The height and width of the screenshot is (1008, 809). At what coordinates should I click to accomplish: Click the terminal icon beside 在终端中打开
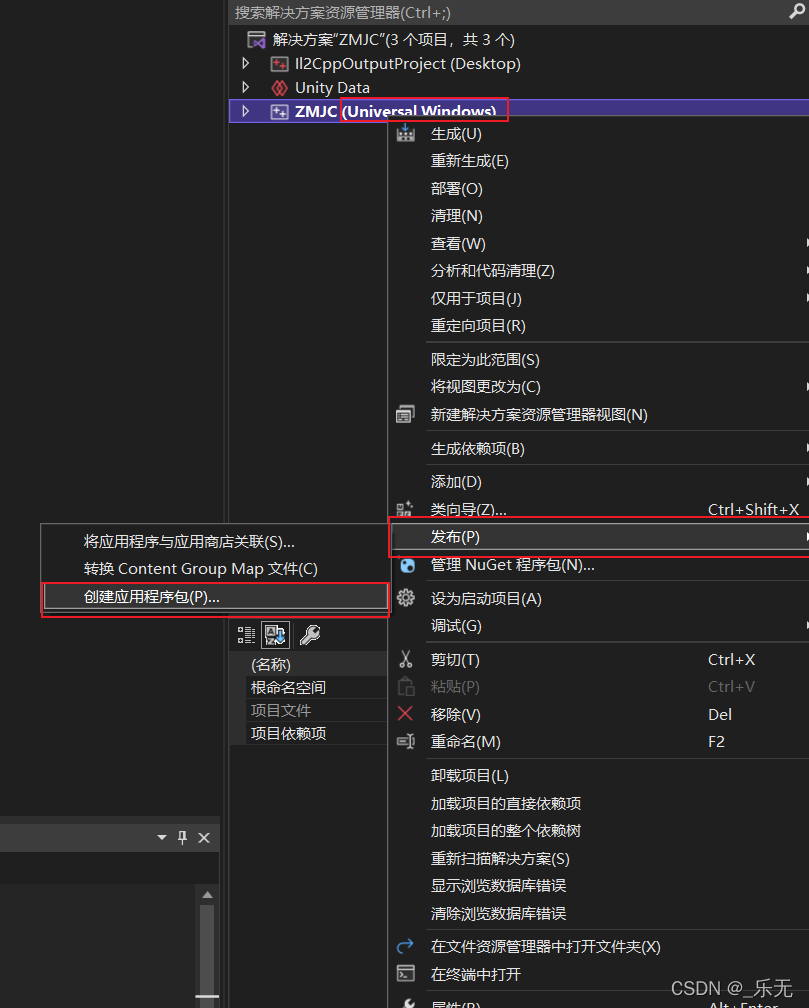405,974
